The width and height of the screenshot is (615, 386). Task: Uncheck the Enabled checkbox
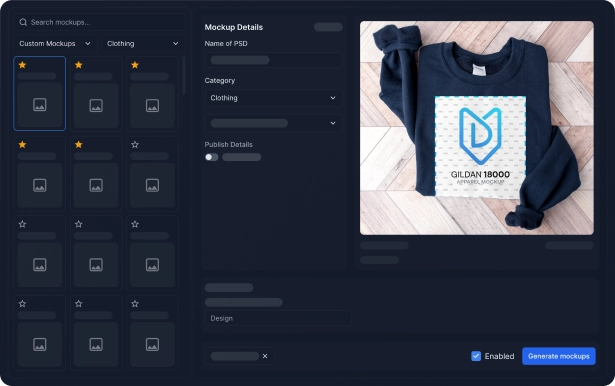coord(476,356)
